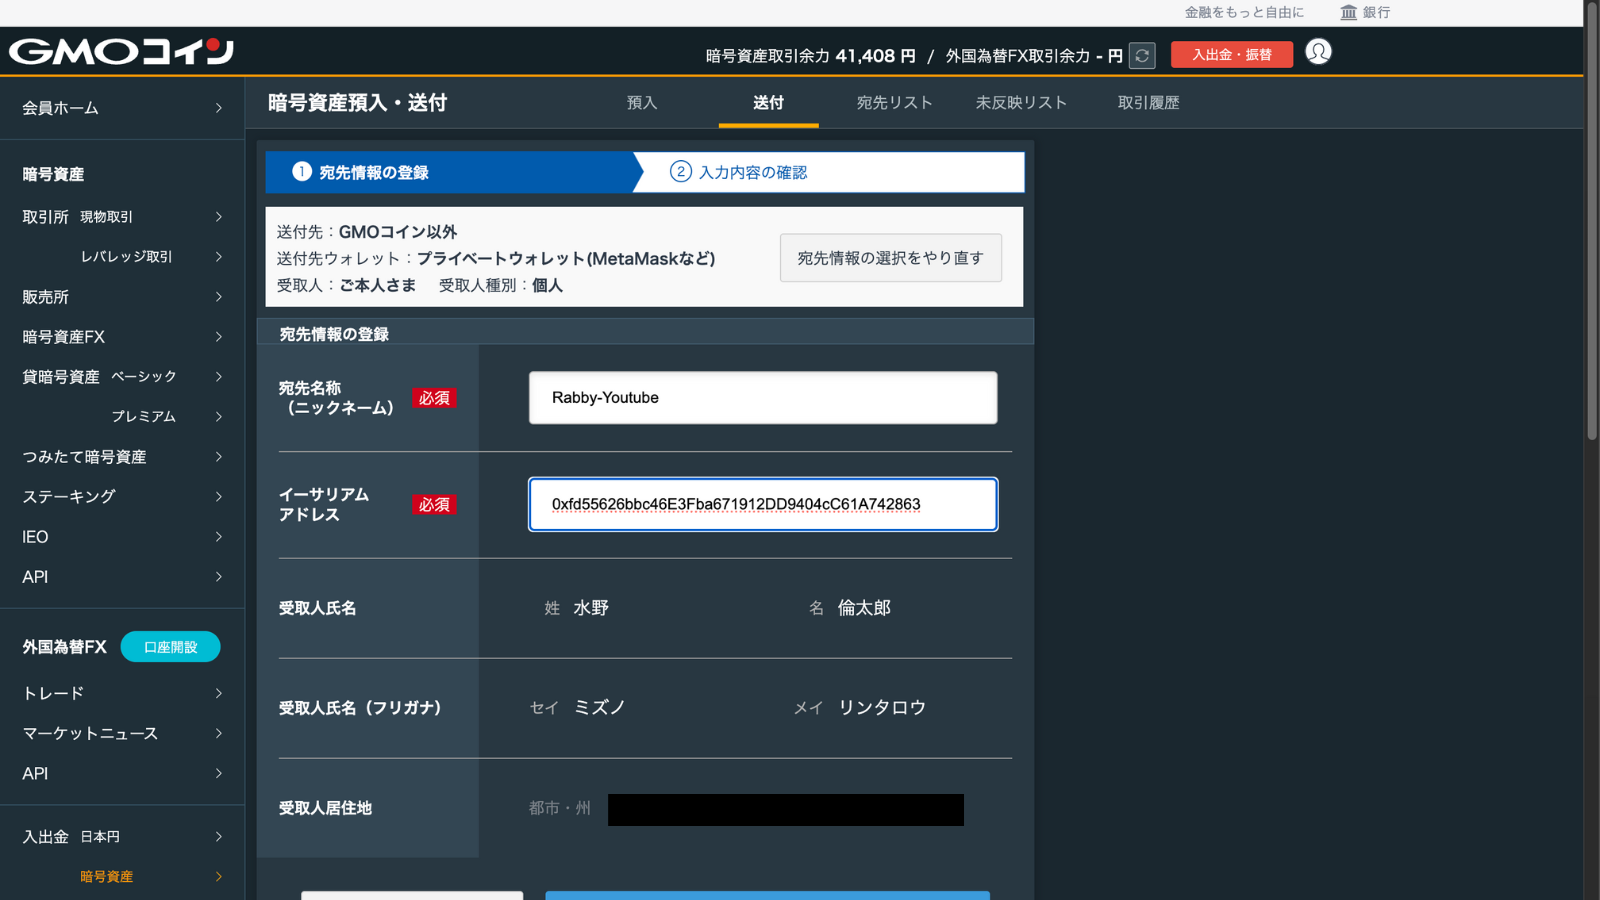The image size is (1600, 900).
Task: Click 金融をもっと自由に link at top
Action: 1244,12
